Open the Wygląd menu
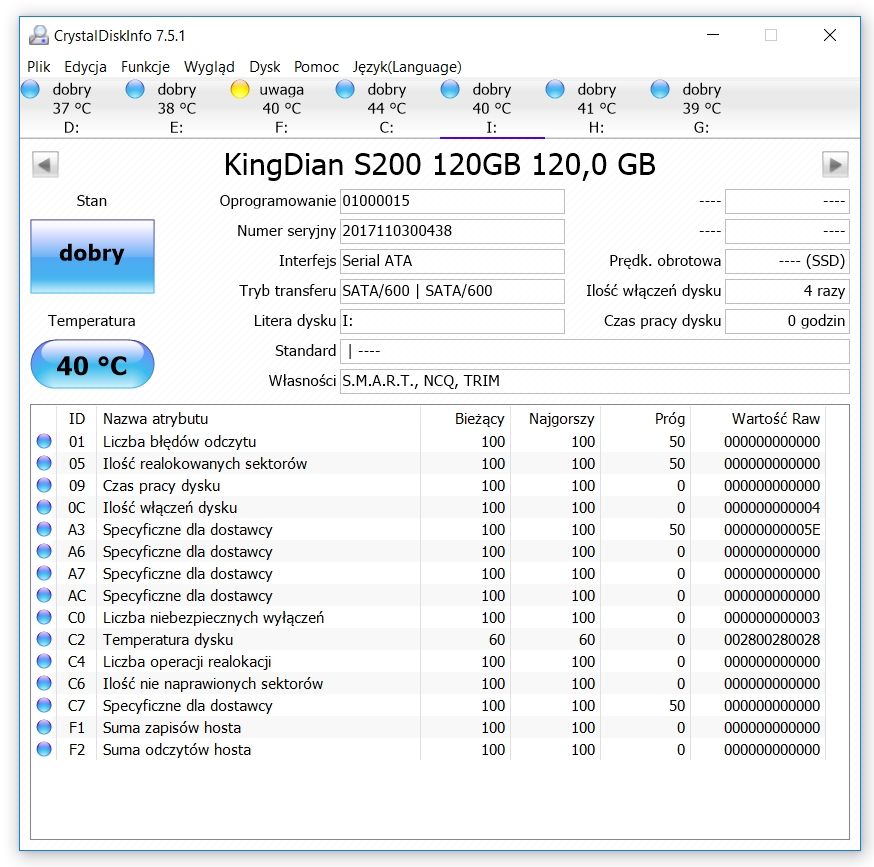This screenshot has width=874, height=867. [209, 67]
